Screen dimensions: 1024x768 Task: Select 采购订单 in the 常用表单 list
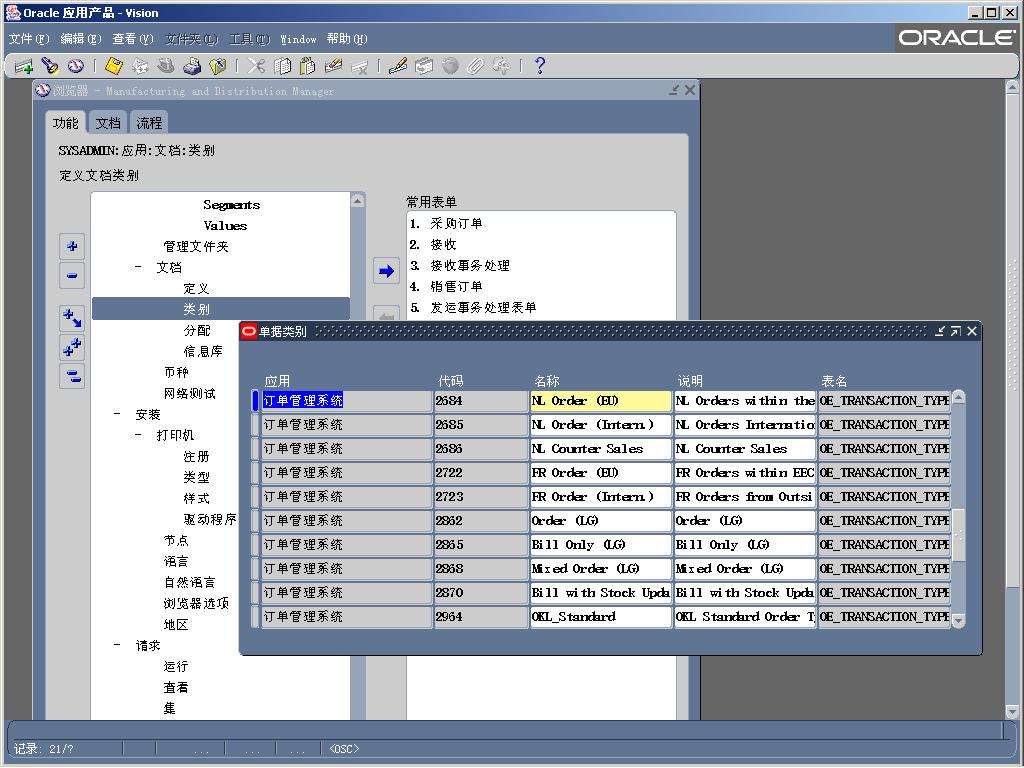[456, 223]
